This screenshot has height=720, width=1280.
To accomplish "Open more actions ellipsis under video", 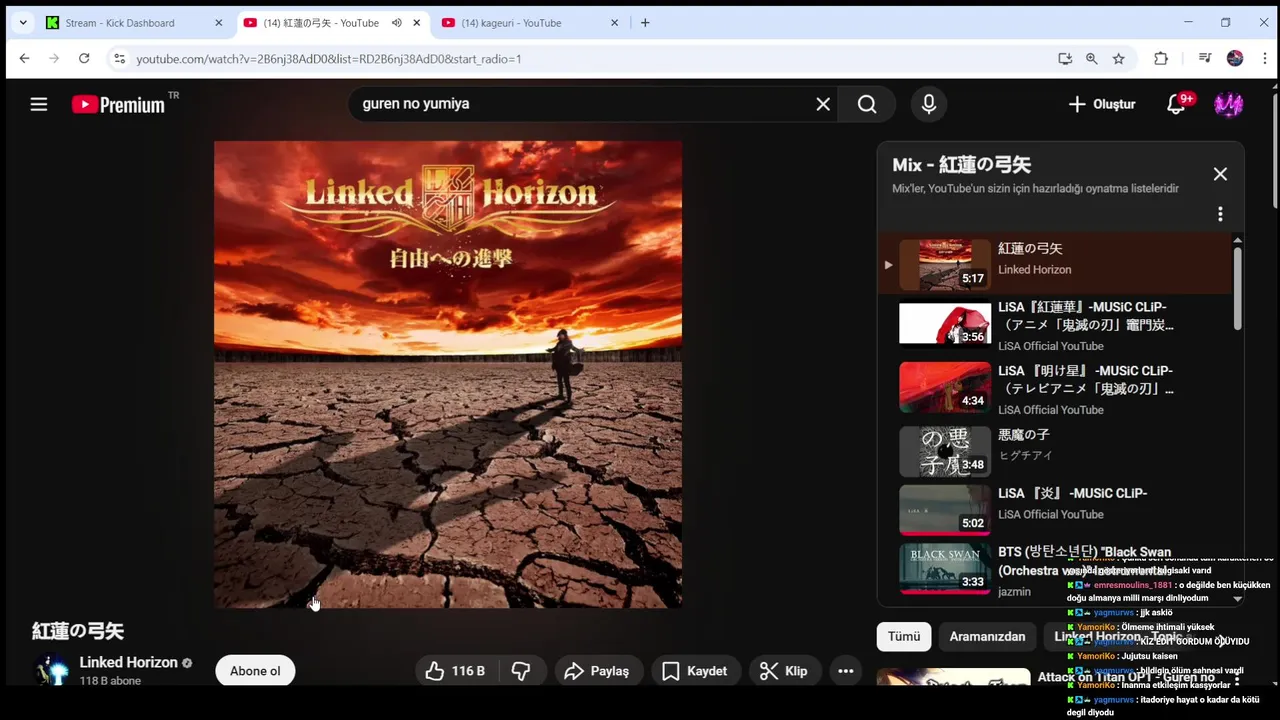I will (845, 671).
